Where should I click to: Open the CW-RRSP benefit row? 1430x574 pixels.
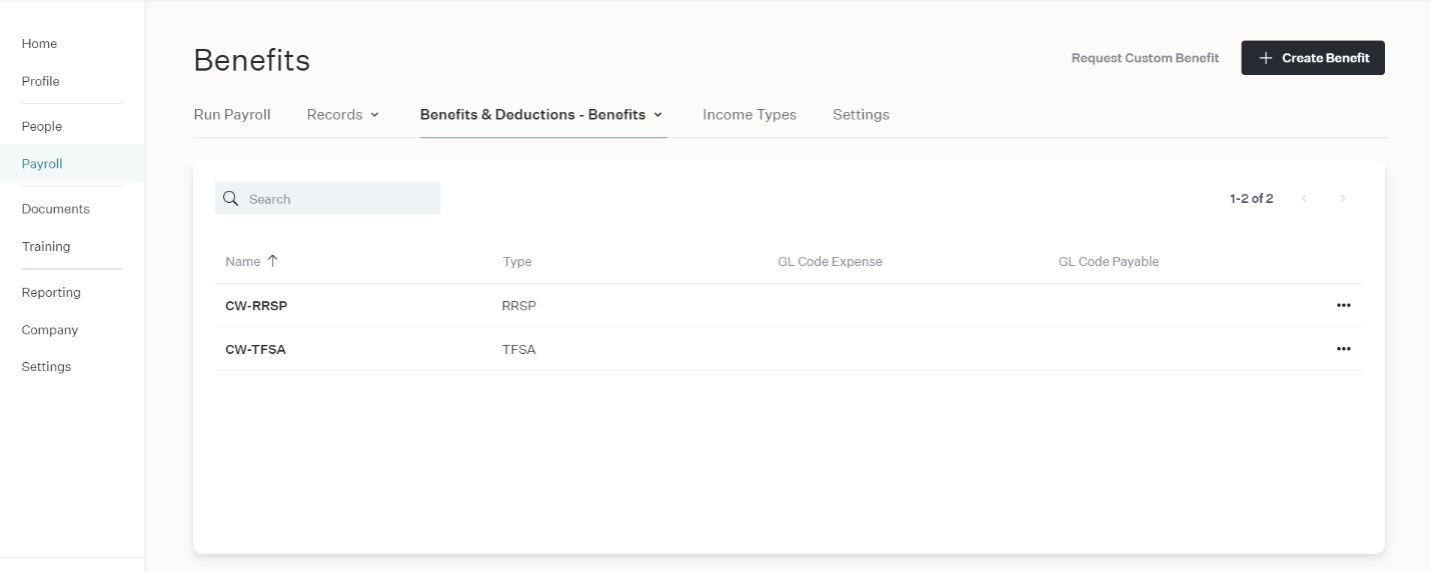789,306
